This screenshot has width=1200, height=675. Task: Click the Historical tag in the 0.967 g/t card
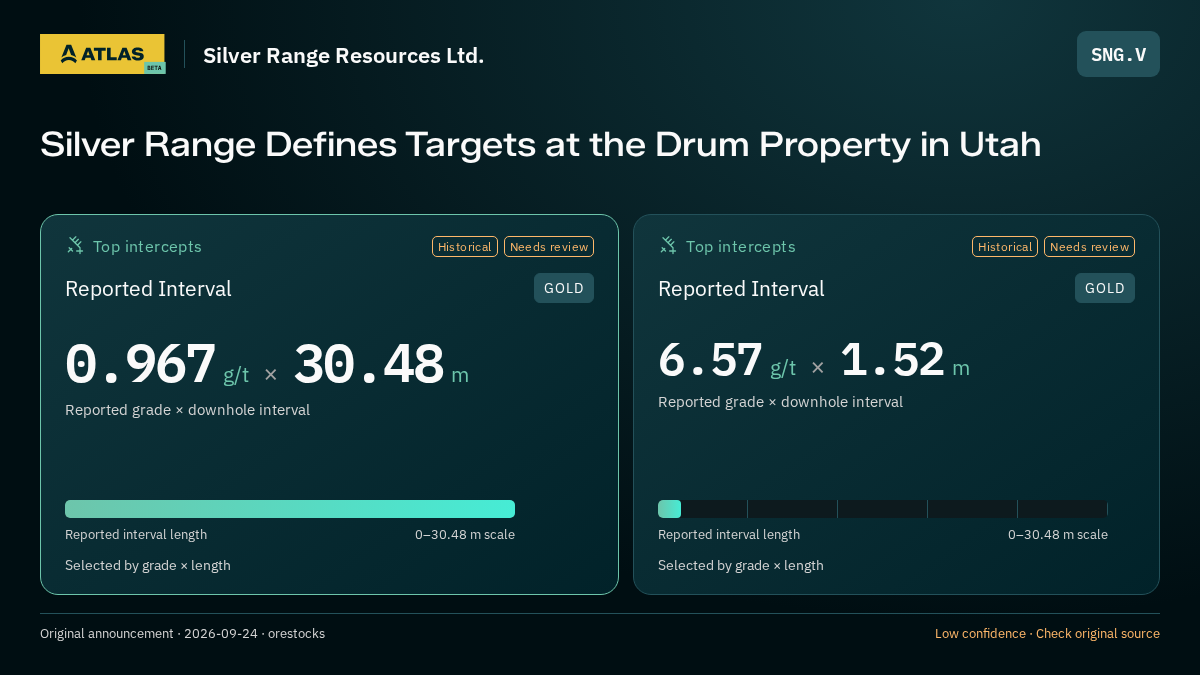click(465, 246)
